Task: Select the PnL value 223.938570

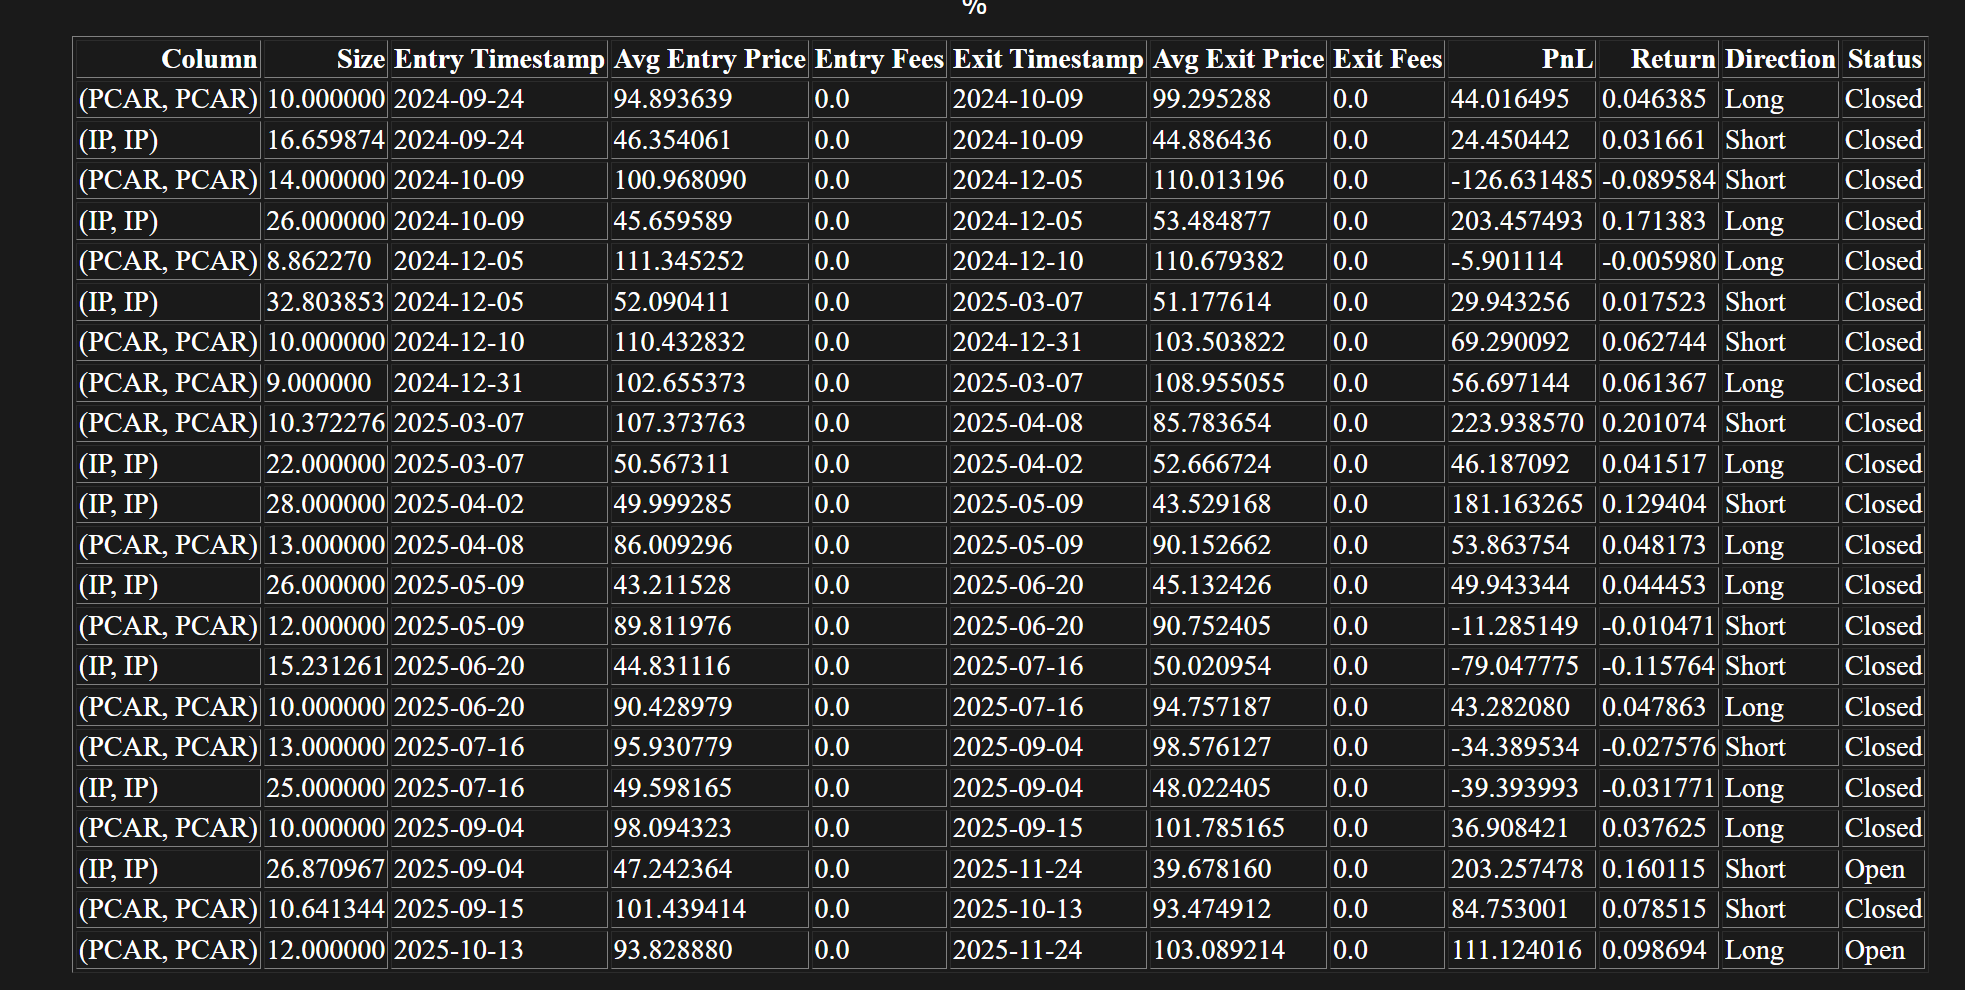Action: point(1517,423)
